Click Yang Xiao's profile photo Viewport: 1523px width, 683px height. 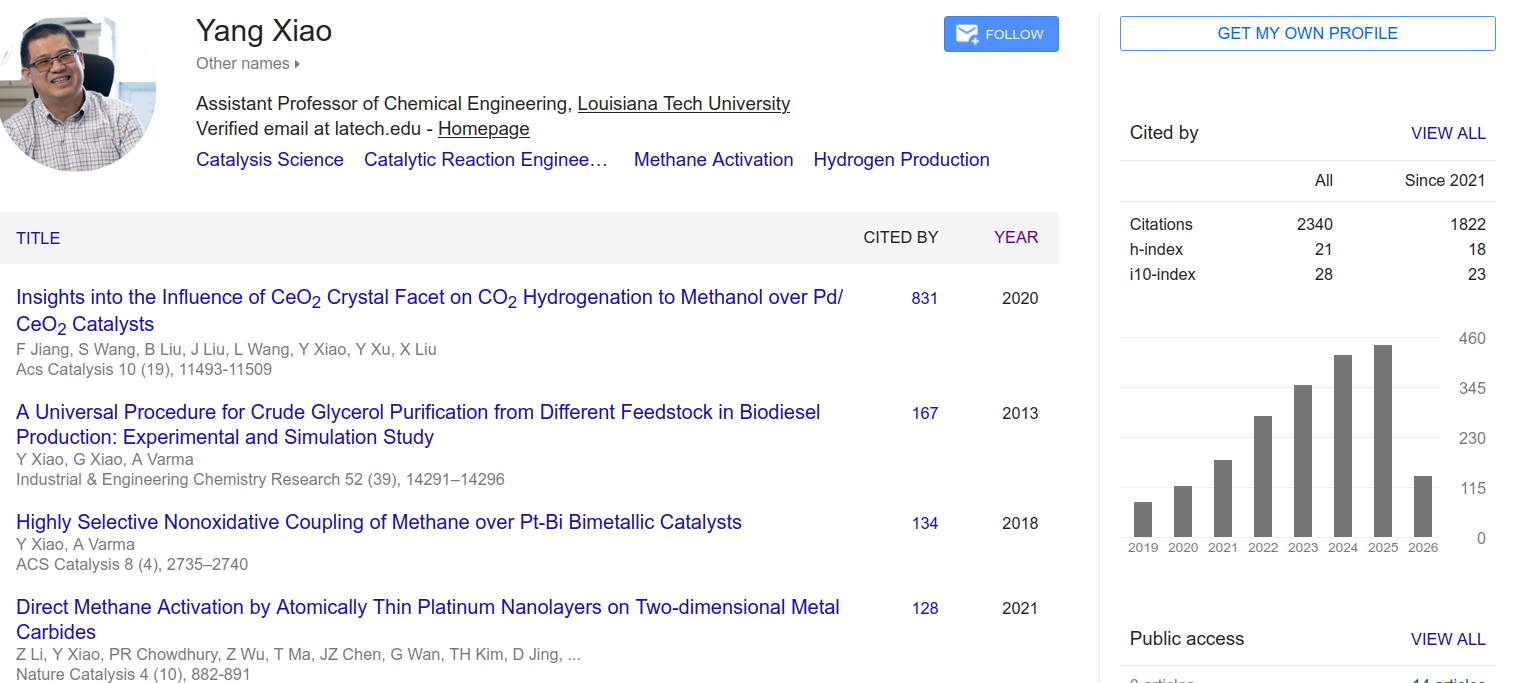pos(78,95)
